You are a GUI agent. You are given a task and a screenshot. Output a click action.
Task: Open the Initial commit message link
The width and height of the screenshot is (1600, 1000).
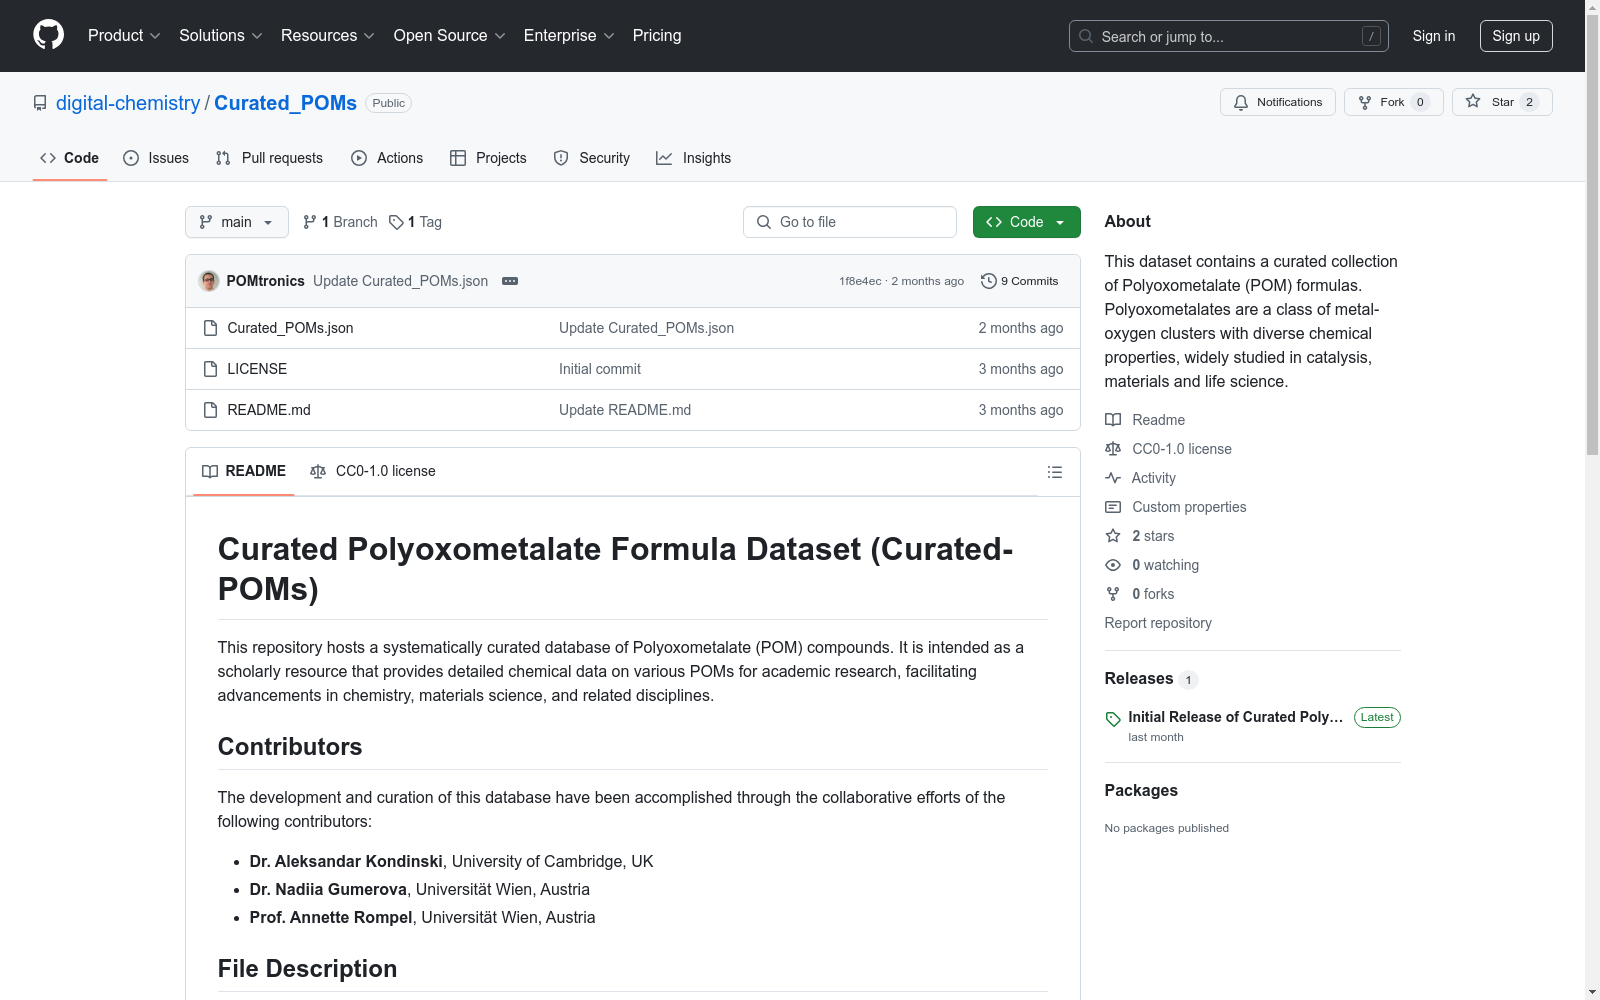tap(600, 369)
